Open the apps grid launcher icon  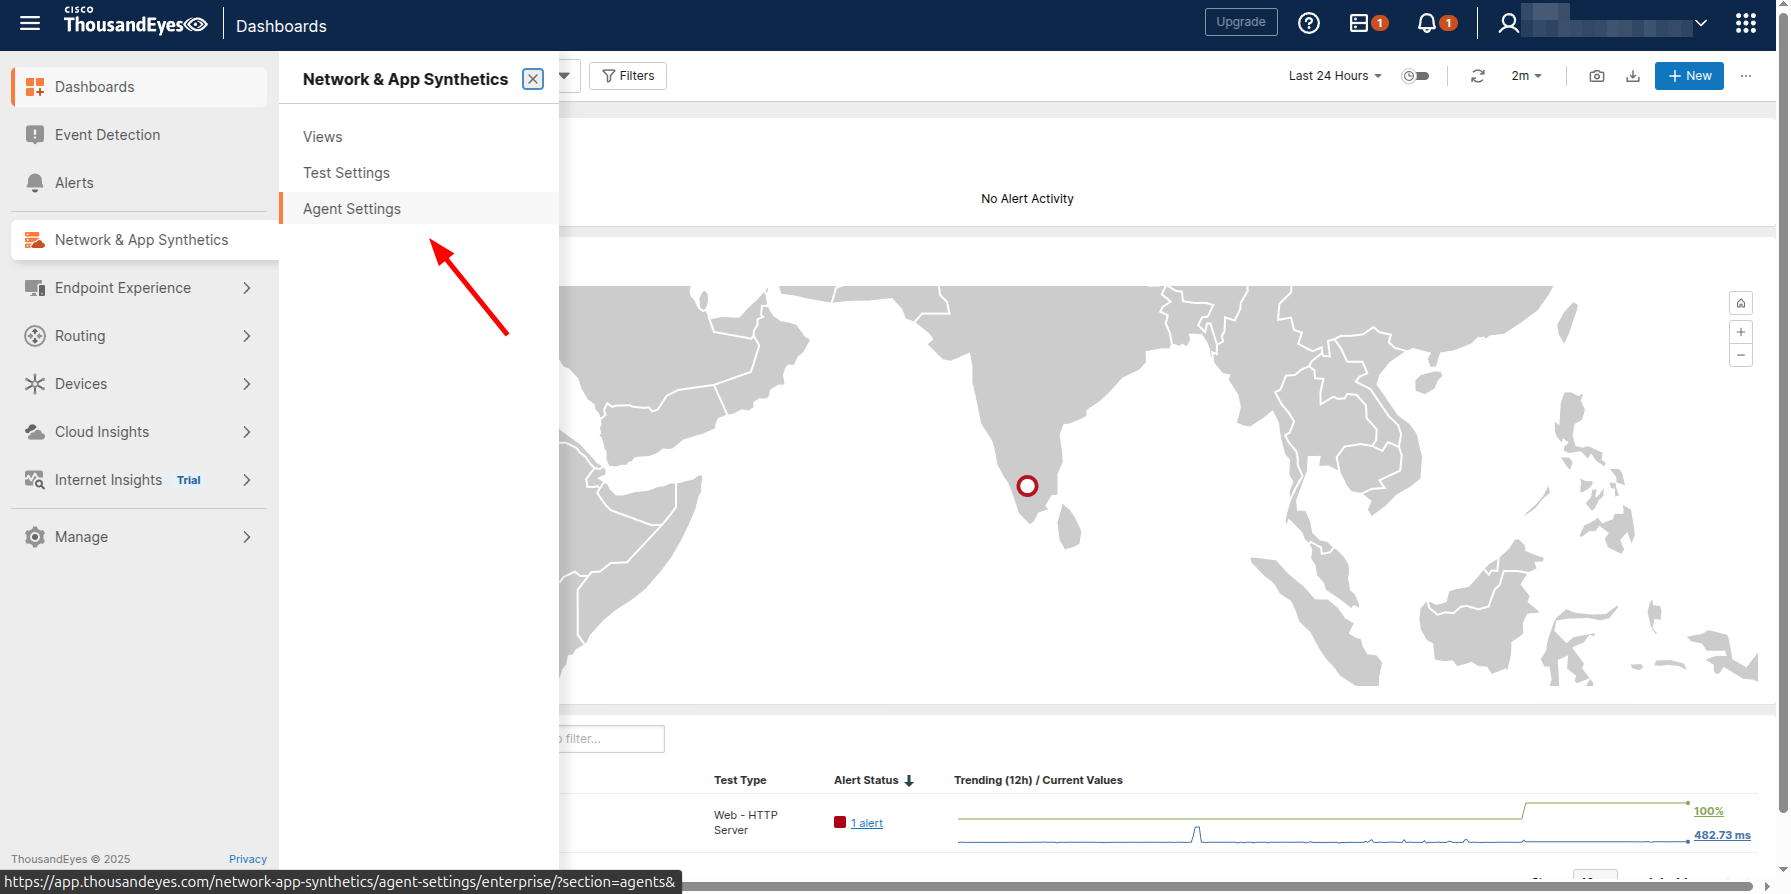tap(1746, 23)
